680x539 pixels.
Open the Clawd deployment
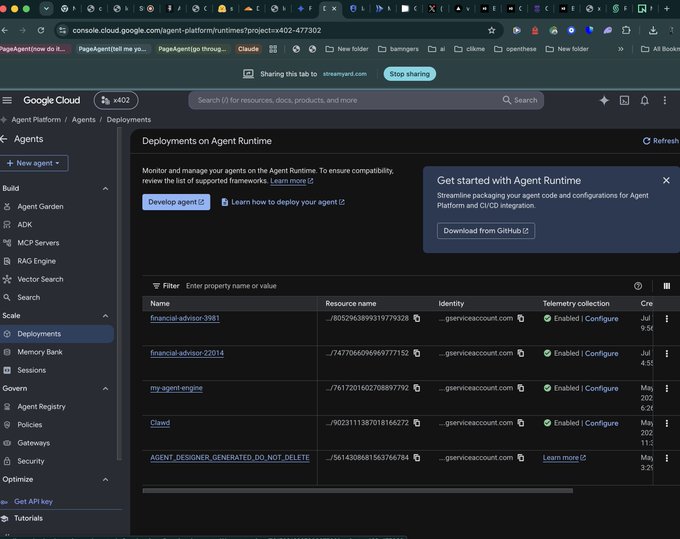point(160,423)
